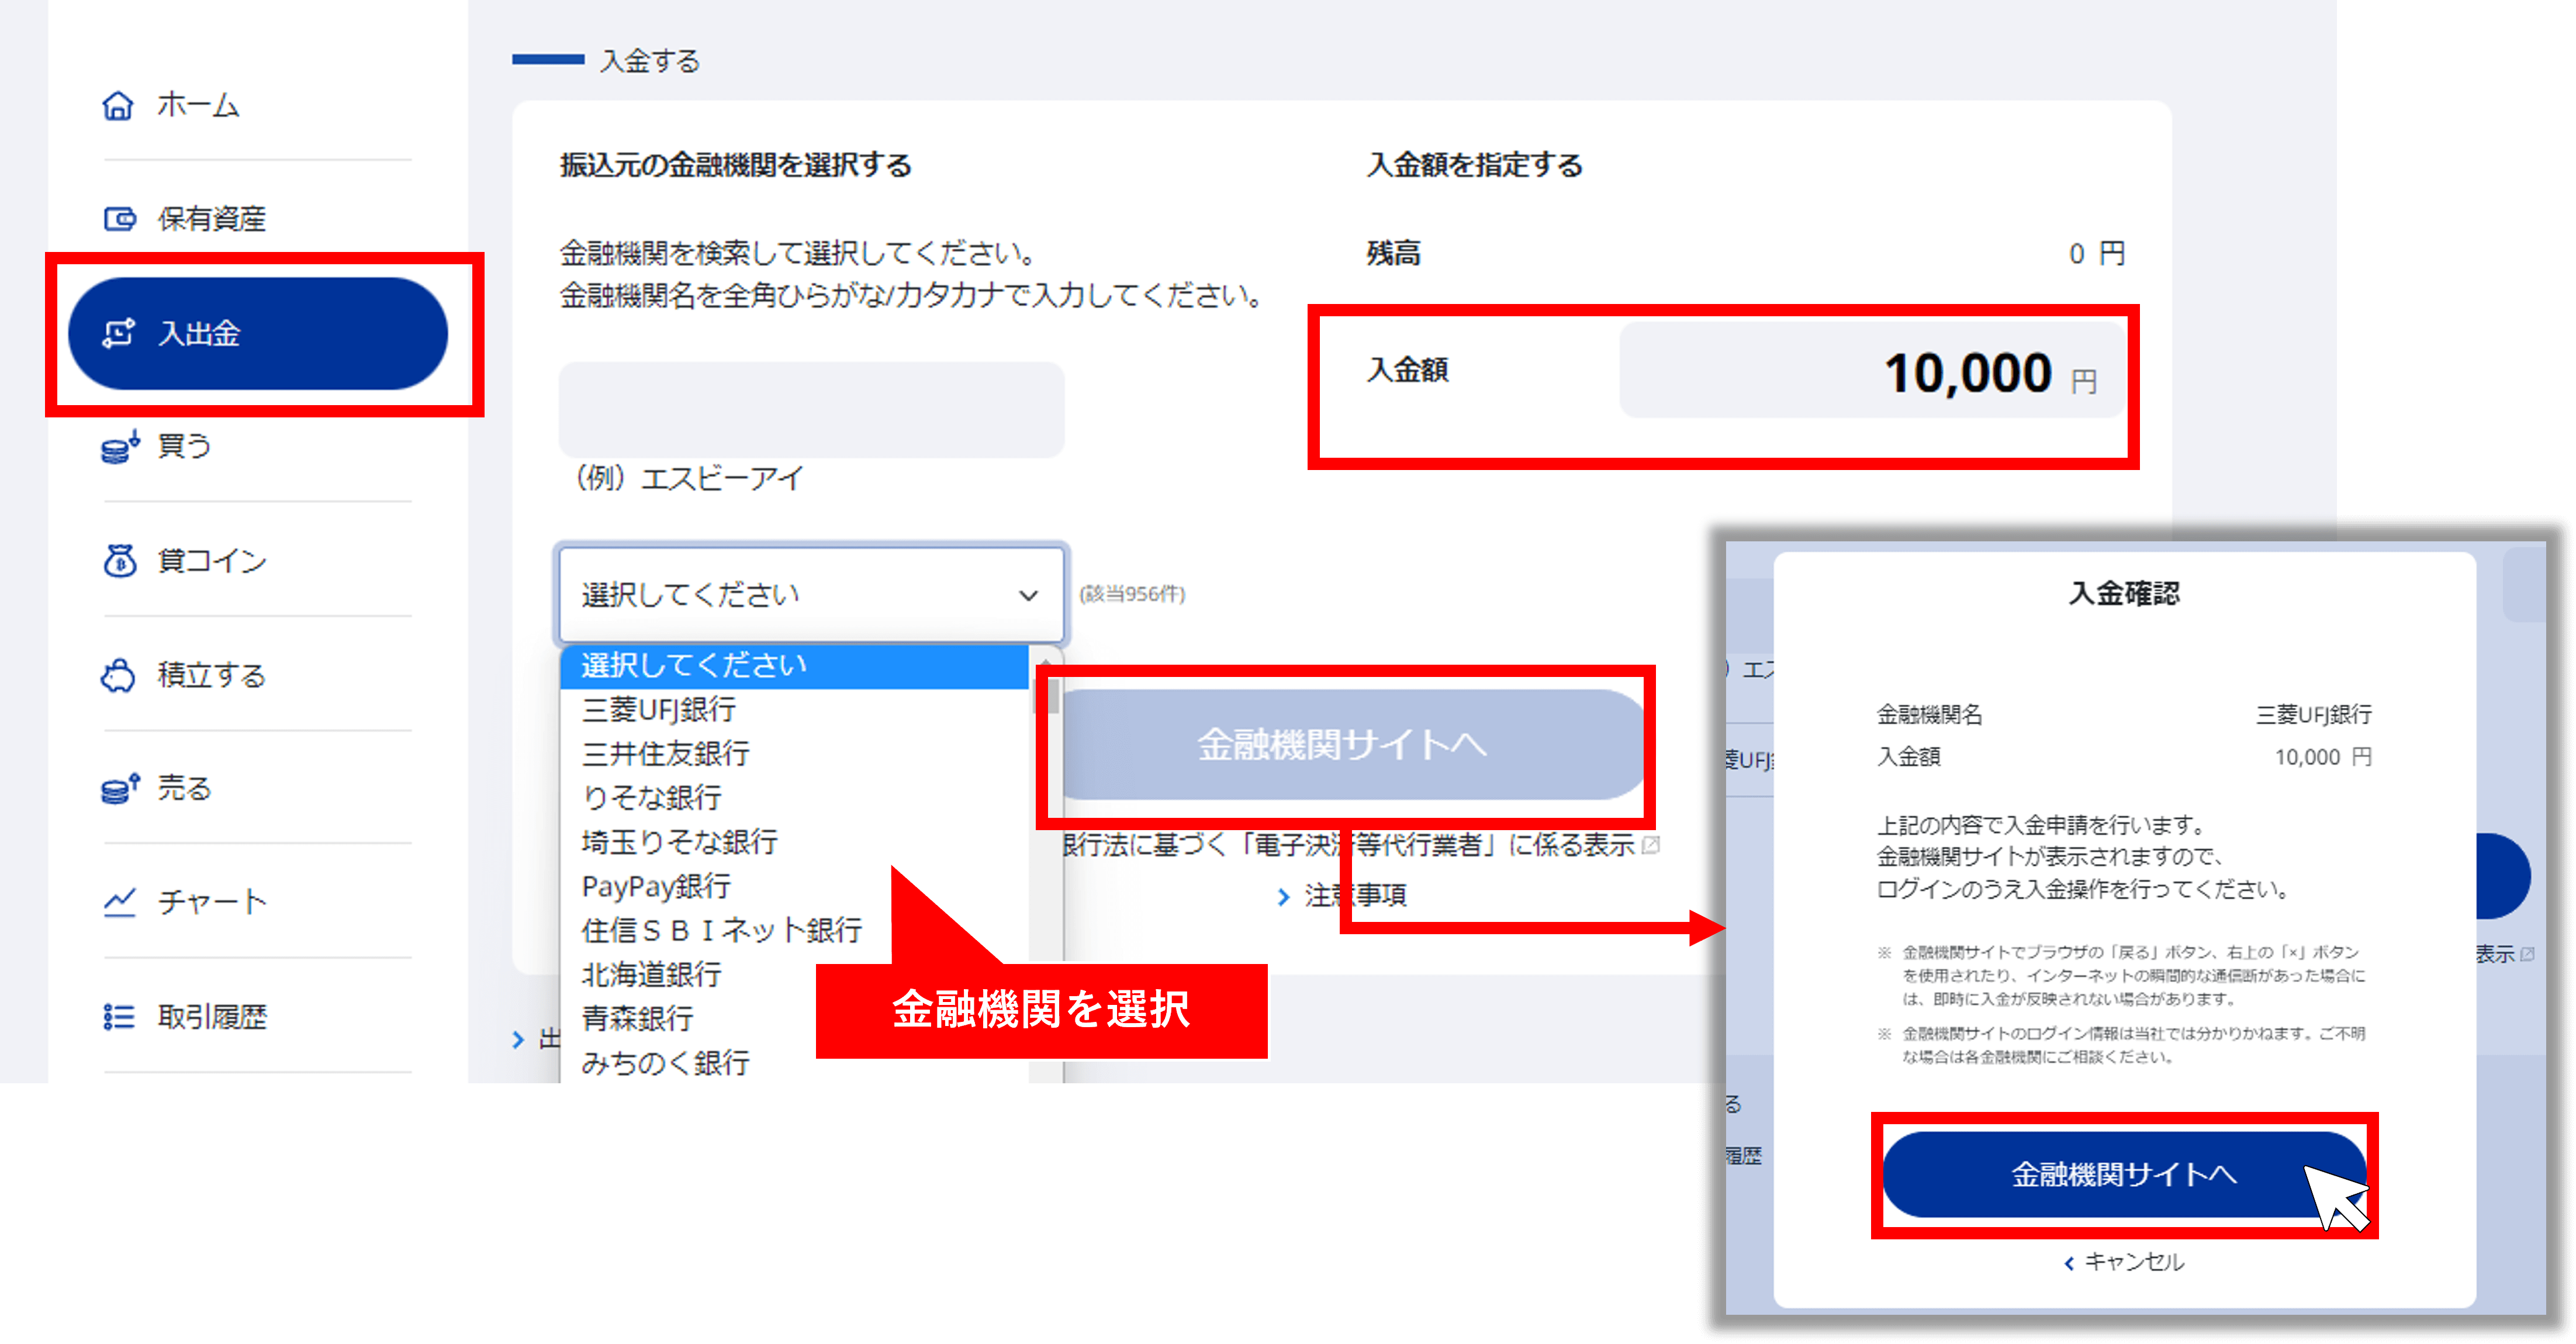Click the Home house icon in sidebar
Screen dimensions: 2576x1344
[x=118, y=105]
